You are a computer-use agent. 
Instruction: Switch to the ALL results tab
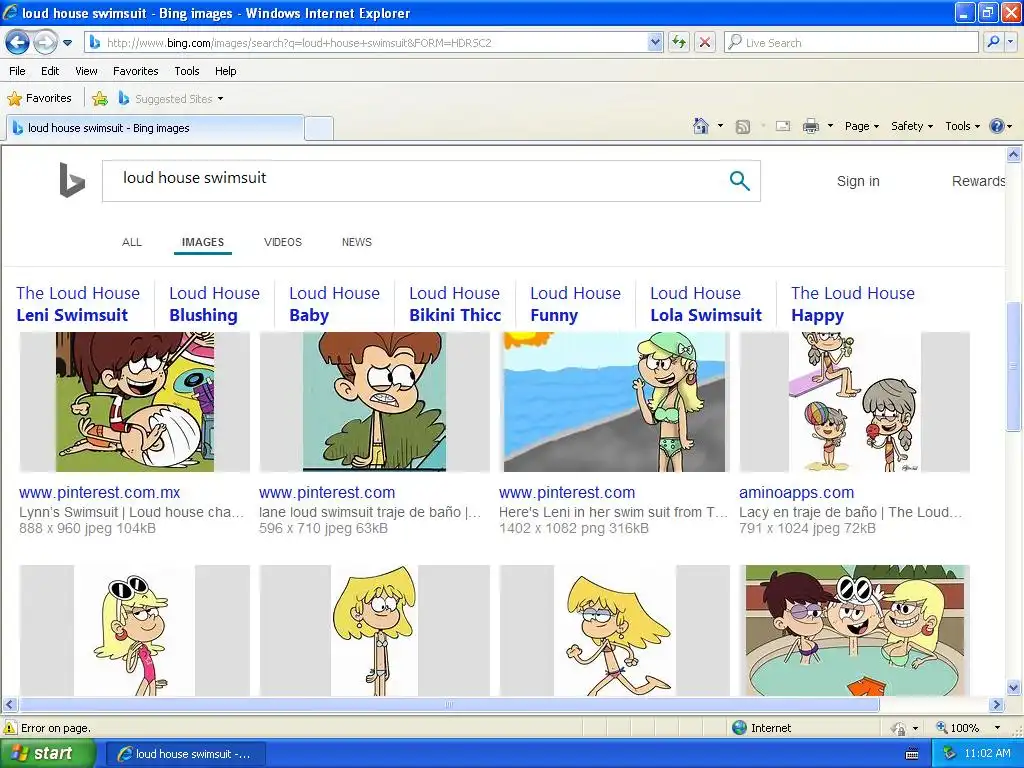pos(132,242)
